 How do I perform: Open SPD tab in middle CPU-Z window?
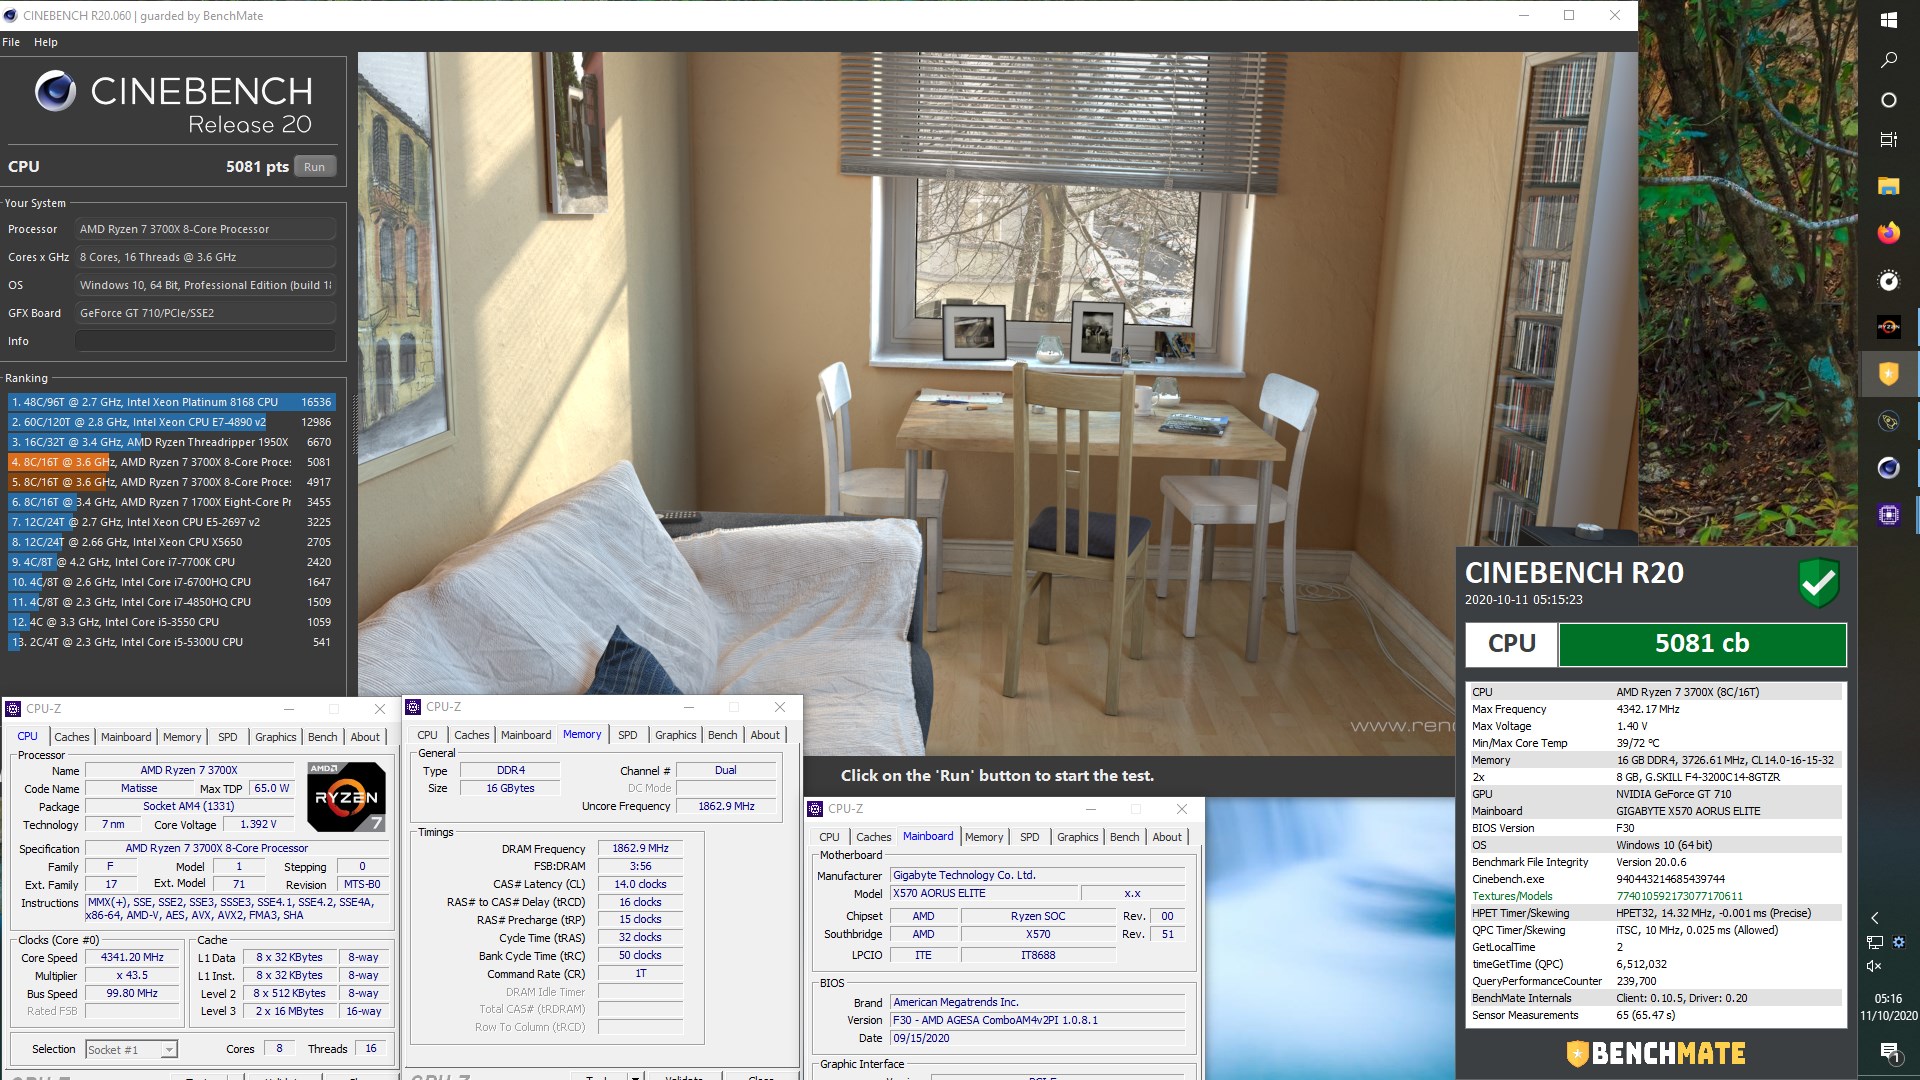tap(628, 735)
